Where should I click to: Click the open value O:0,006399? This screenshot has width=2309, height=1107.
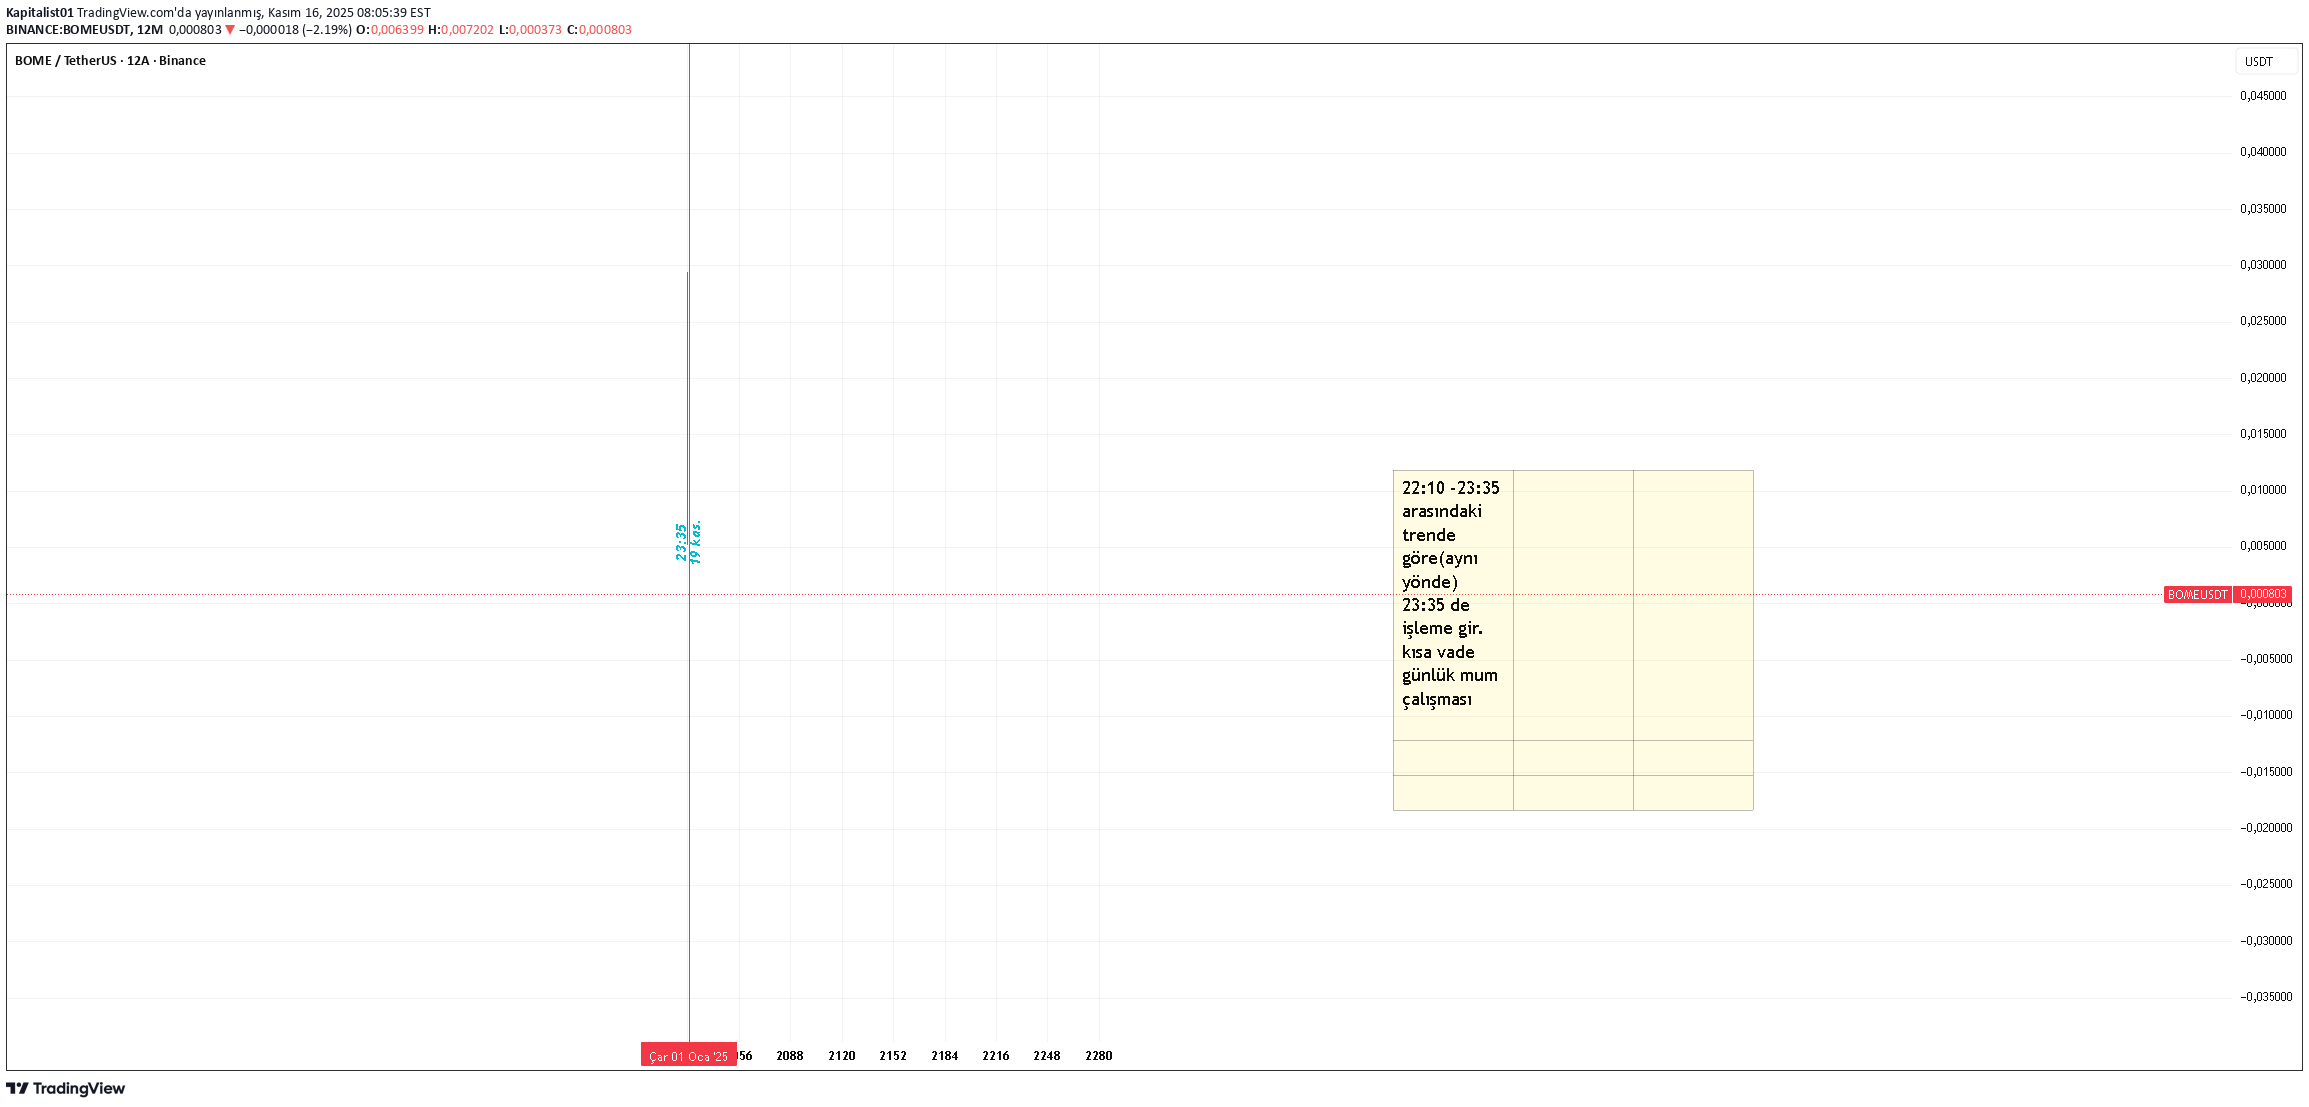(x=390, y=30)
